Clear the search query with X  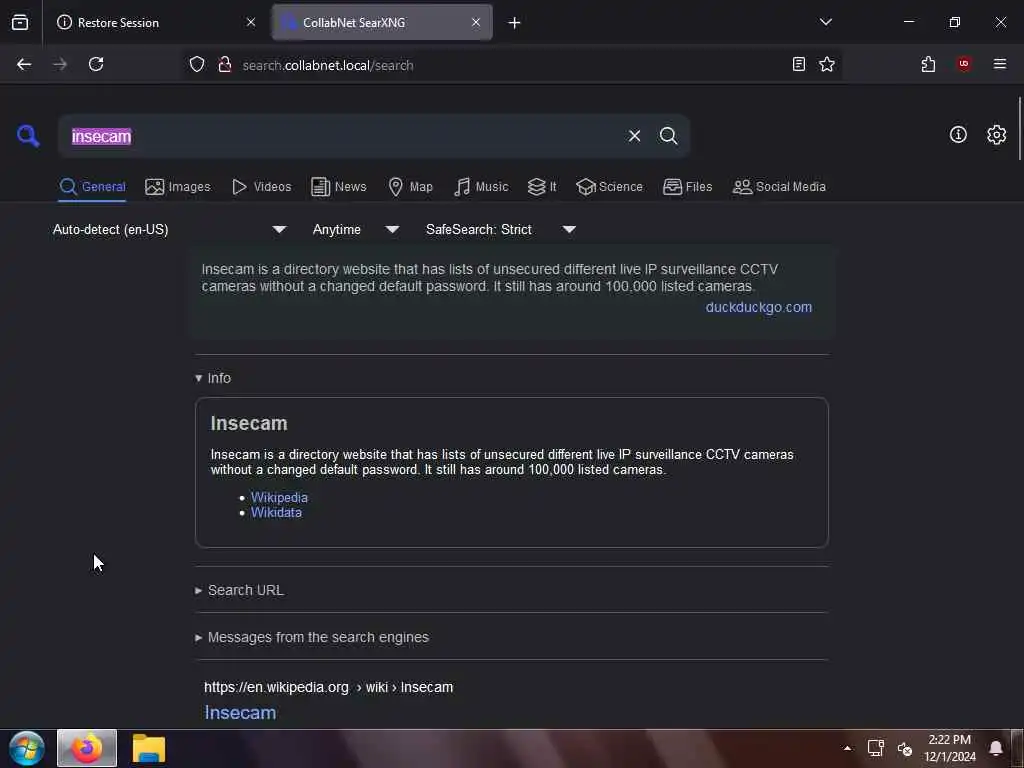pos(634,136)
